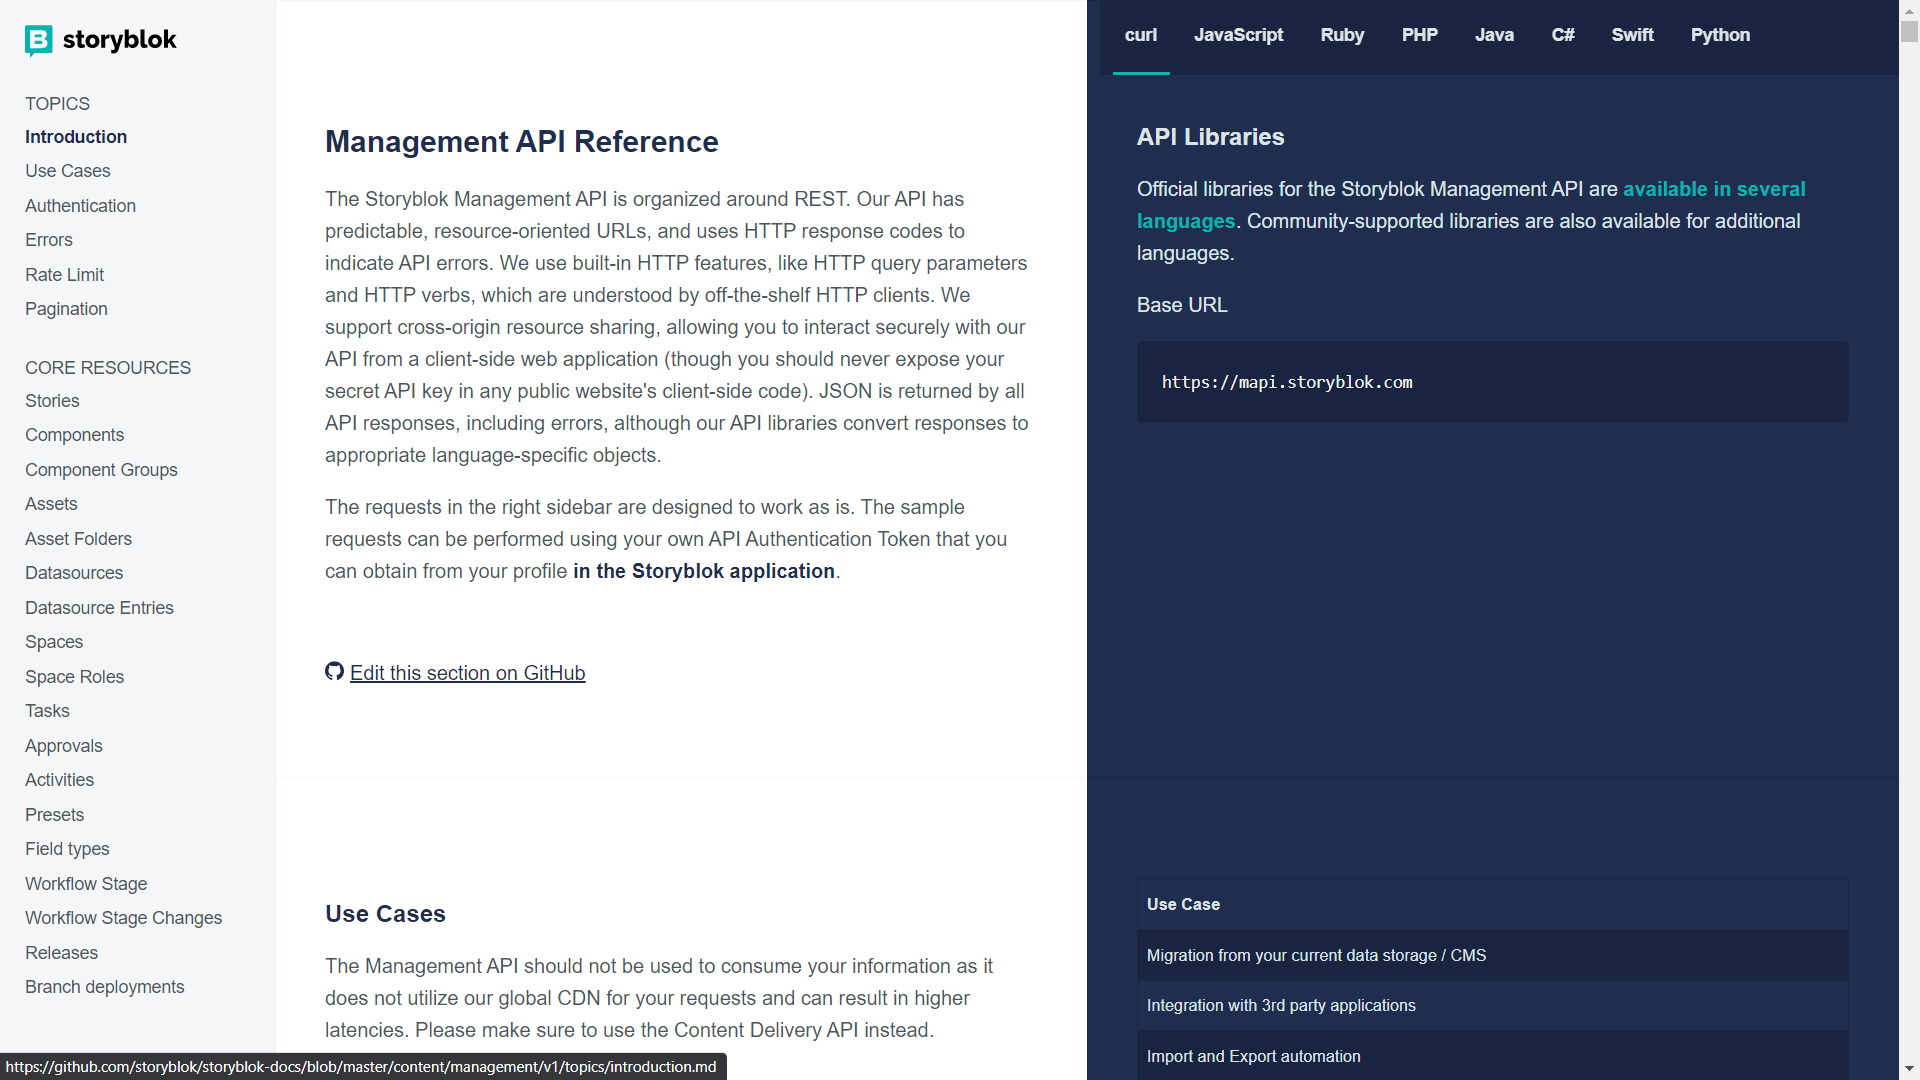
Task: Open Component Groups in sidebar
Action: pos(101,470)
